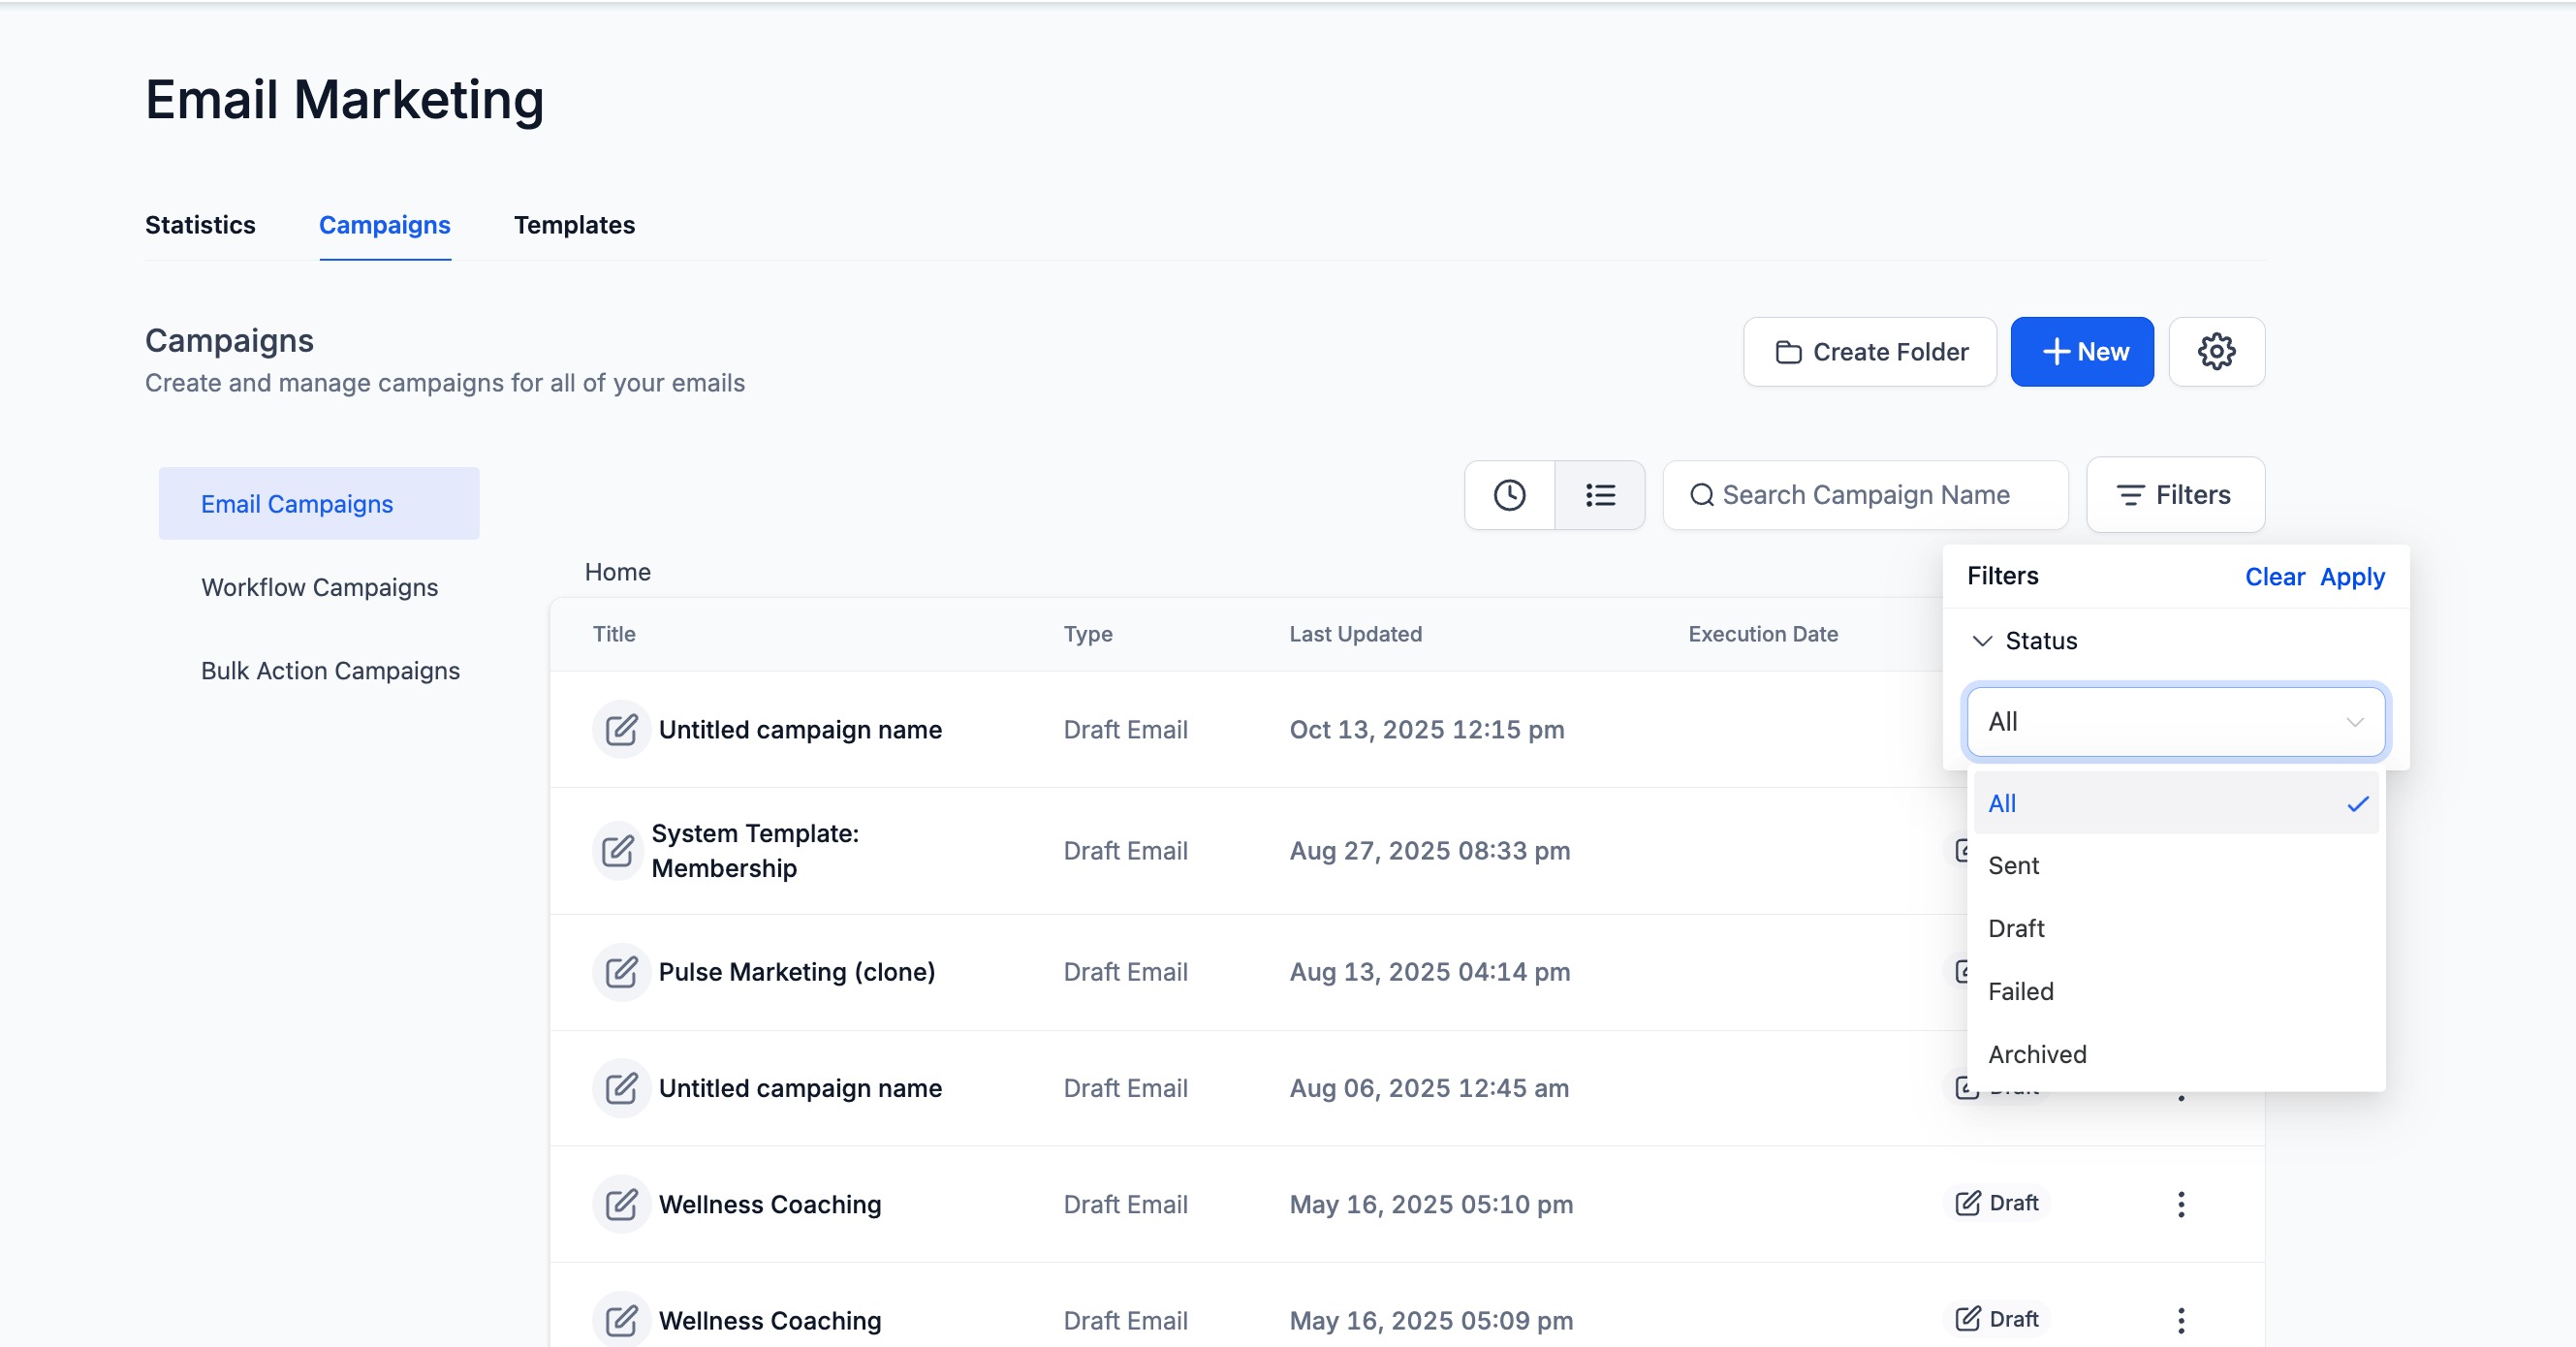Switch to list view icon
This screenshot has width=2576, height=1347.
pos(1600,495)
